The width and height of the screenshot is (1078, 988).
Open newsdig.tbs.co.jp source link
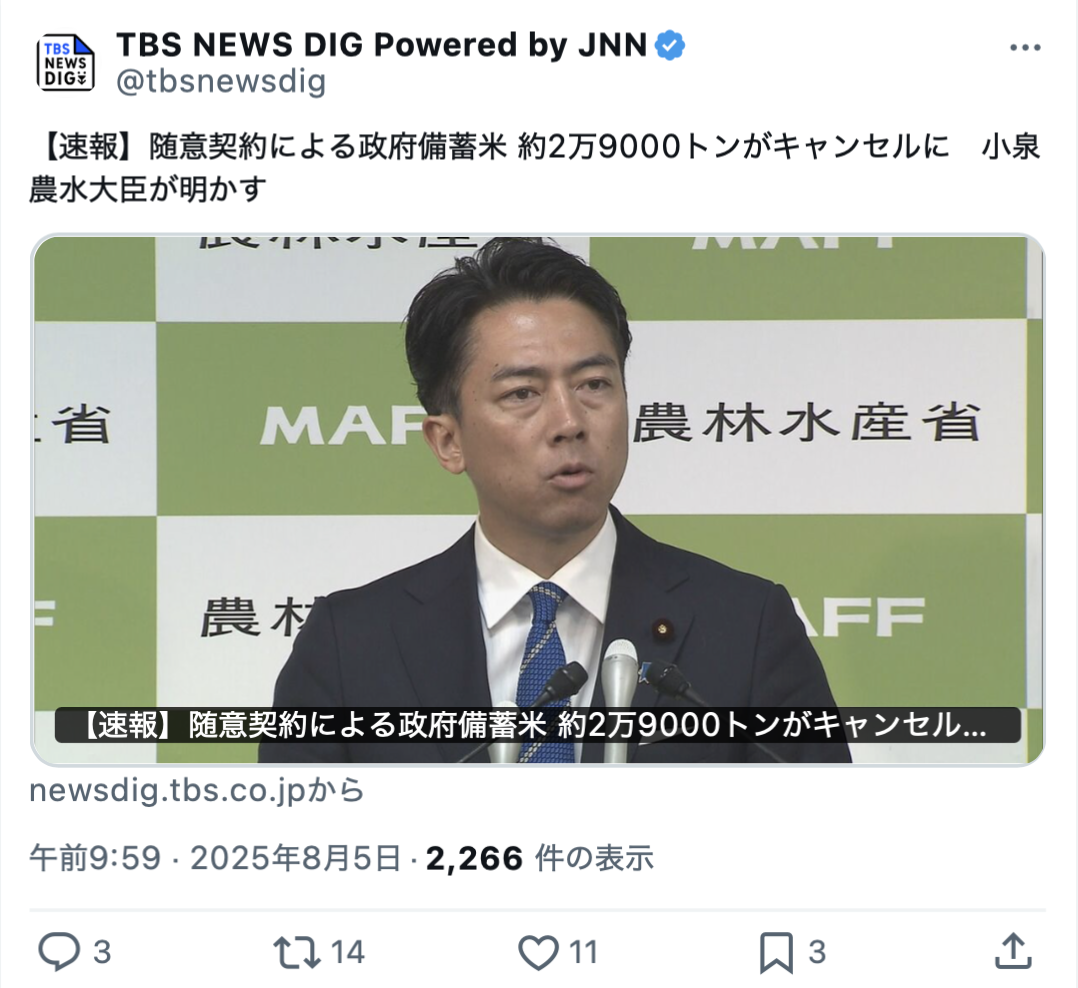[x=197, y=790]
